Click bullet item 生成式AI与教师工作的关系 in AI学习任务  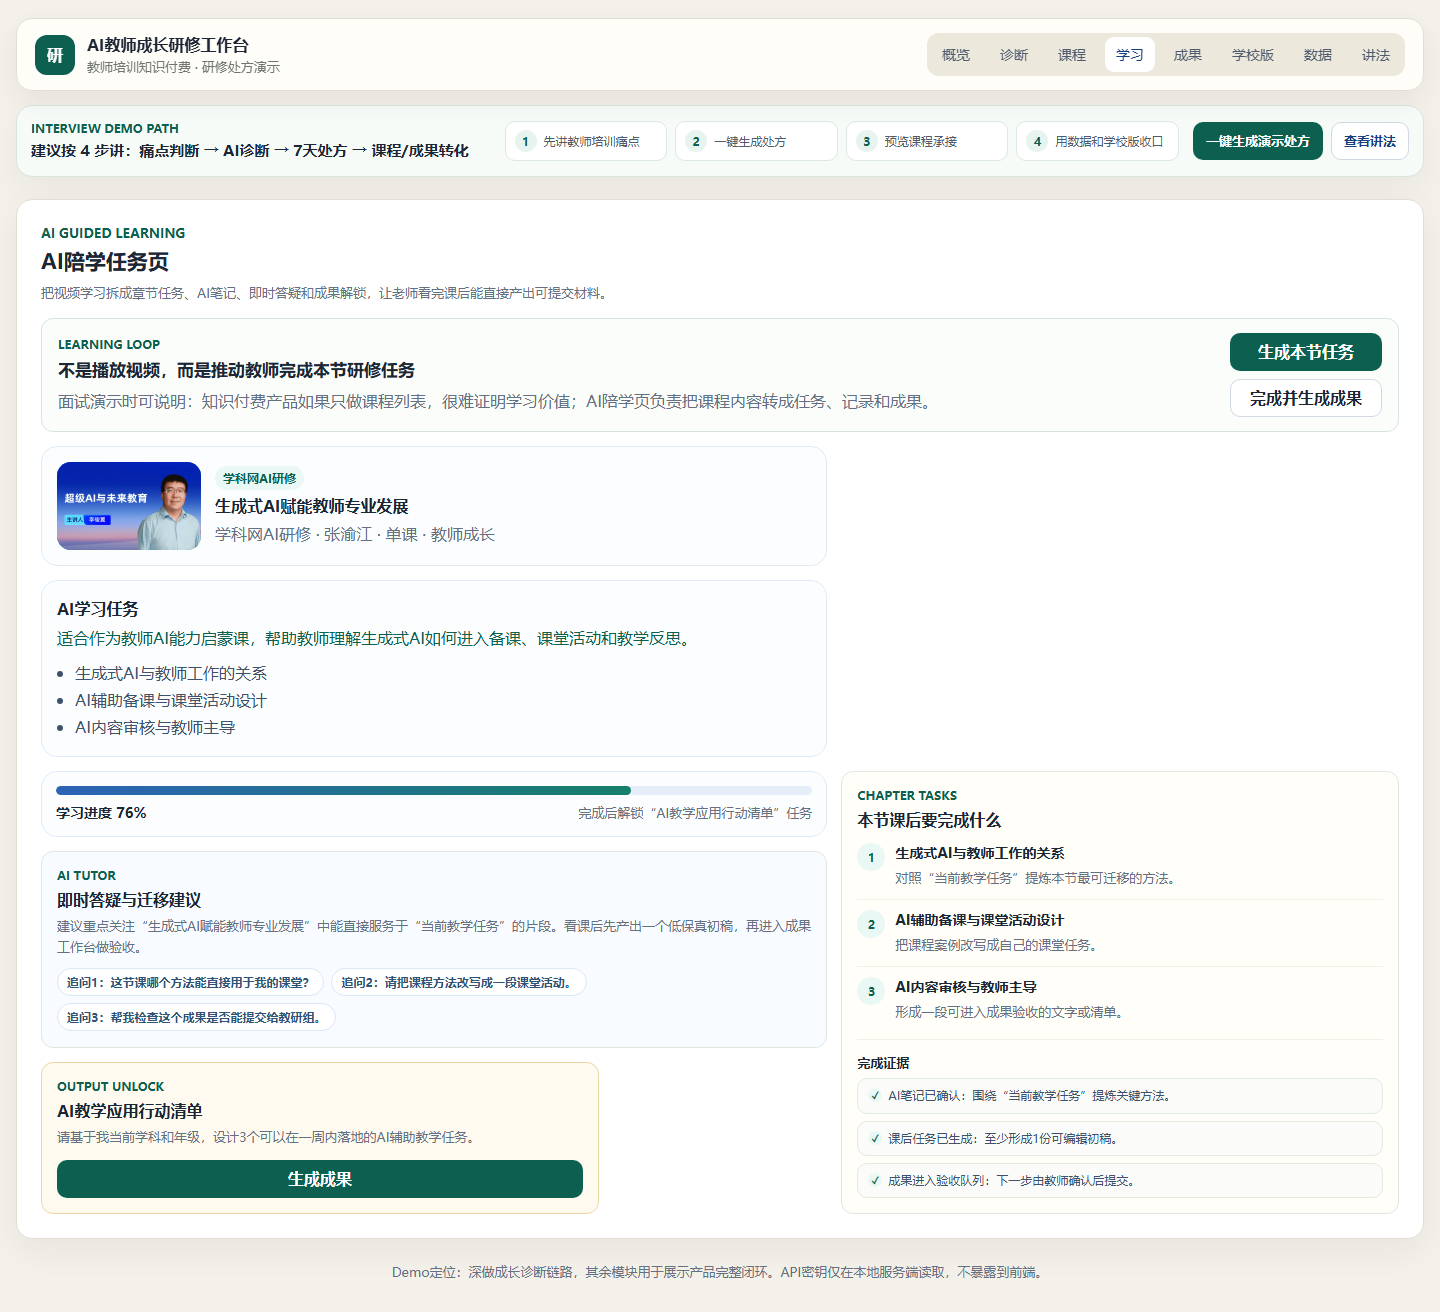coord(171,673)
